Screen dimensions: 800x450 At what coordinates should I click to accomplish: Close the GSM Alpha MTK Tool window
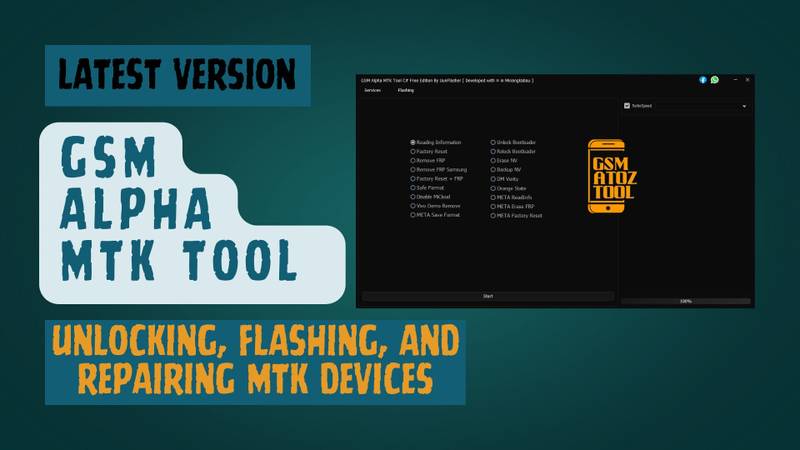coord(747,79)
